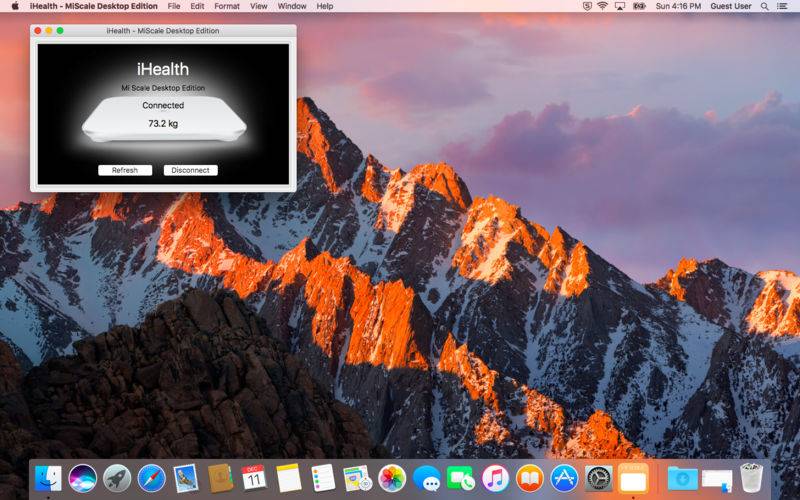800x500 pixels.
Task: Launch iTunes music icon
Action: [x=495, y=478]
